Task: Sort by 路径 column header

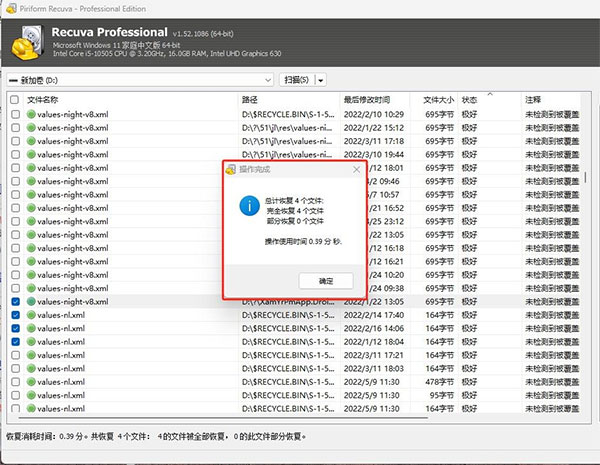Action: pyautogui.click(x=249, y=100)
